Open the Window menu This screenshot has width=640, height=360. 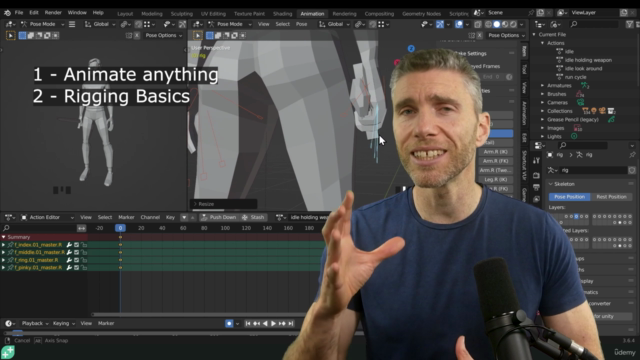pyautogui.click(x=77, y=13)
